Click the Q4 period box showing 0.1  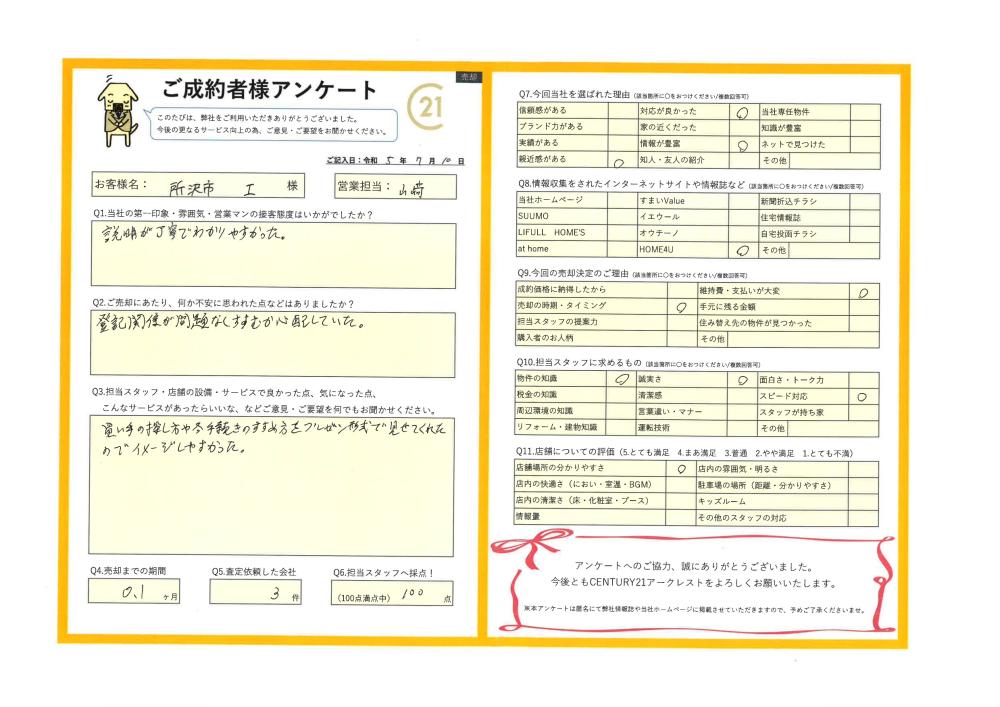(134, 591)
